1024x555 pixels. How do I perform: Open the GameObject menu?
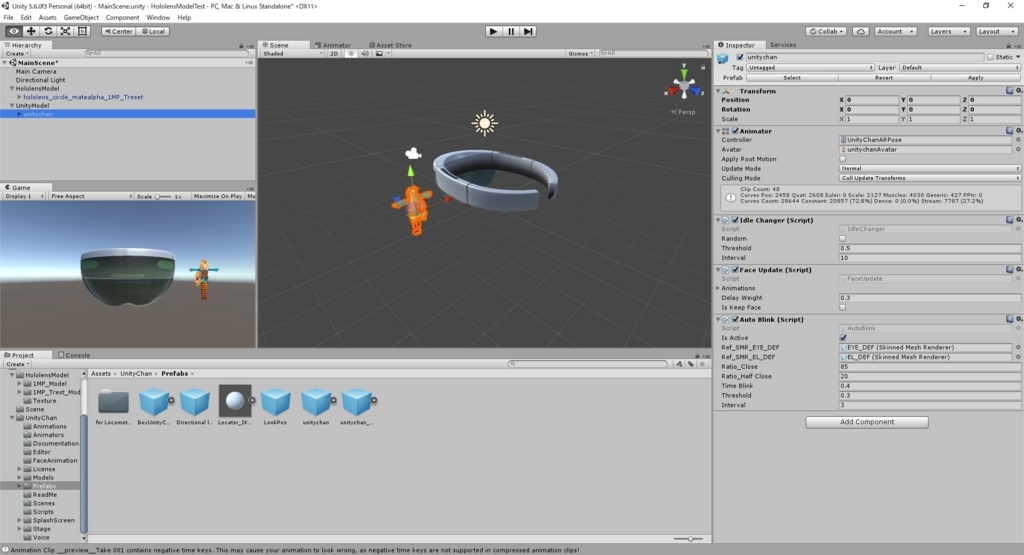81,18
